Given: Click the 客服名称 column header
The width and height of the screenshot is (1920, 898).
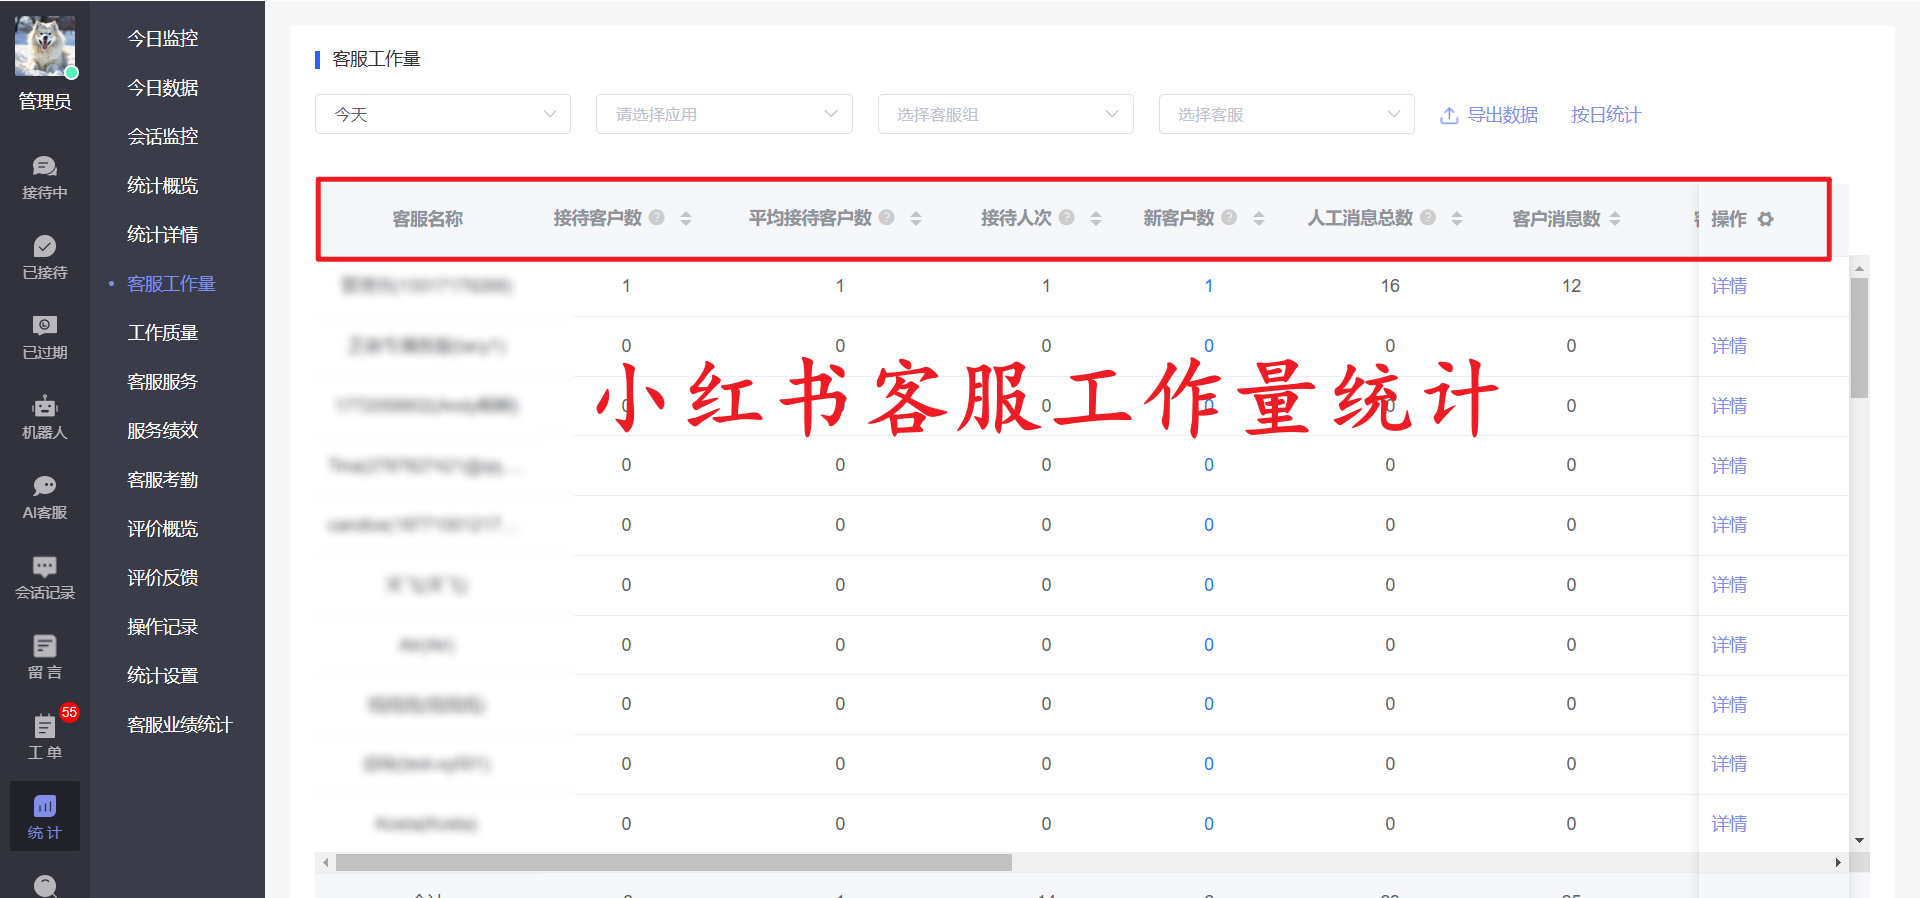Looking at the screenshot, I should tap(428, 219).
